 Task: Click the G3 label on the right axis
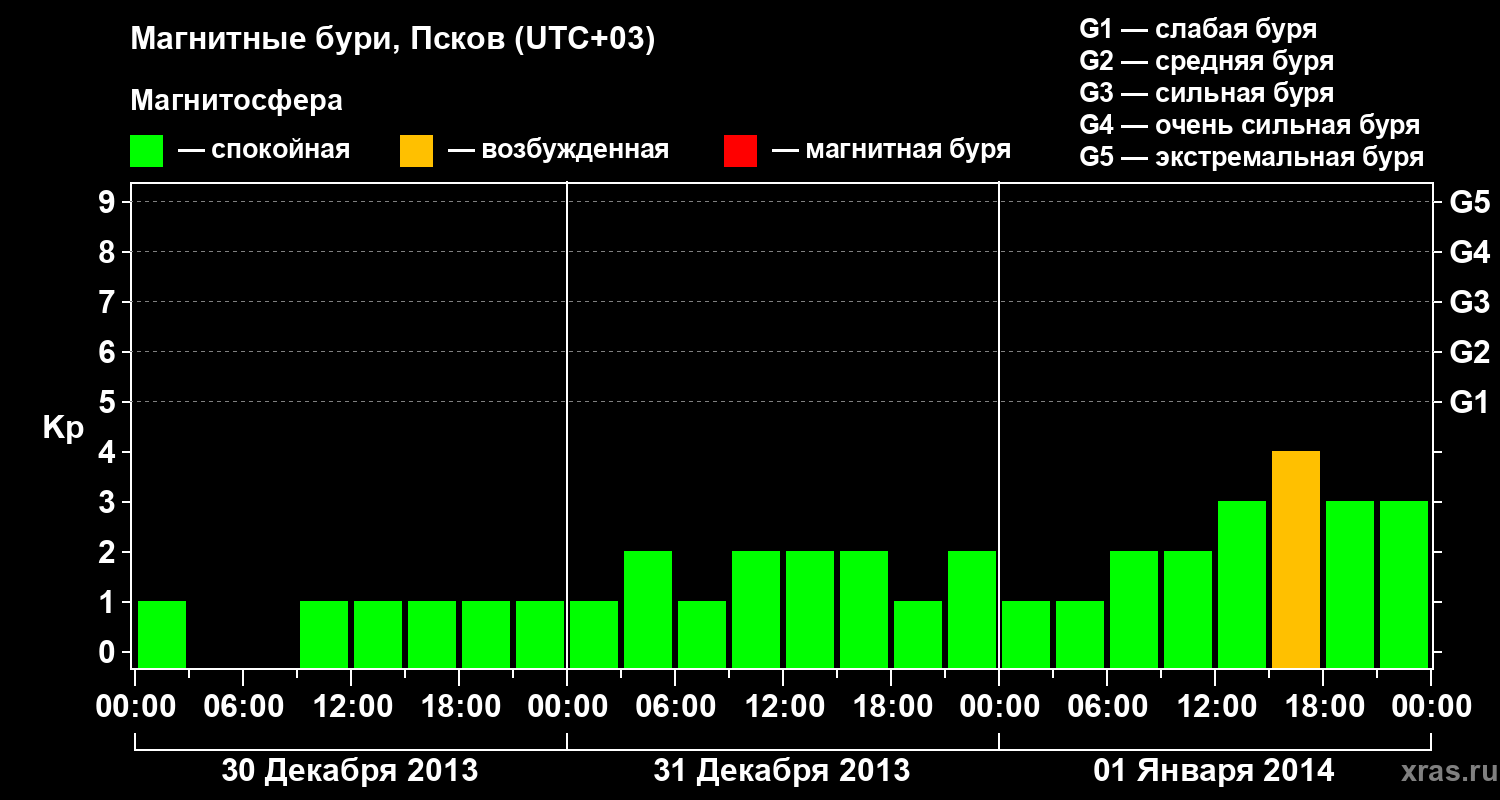[x=1469, y=302]
